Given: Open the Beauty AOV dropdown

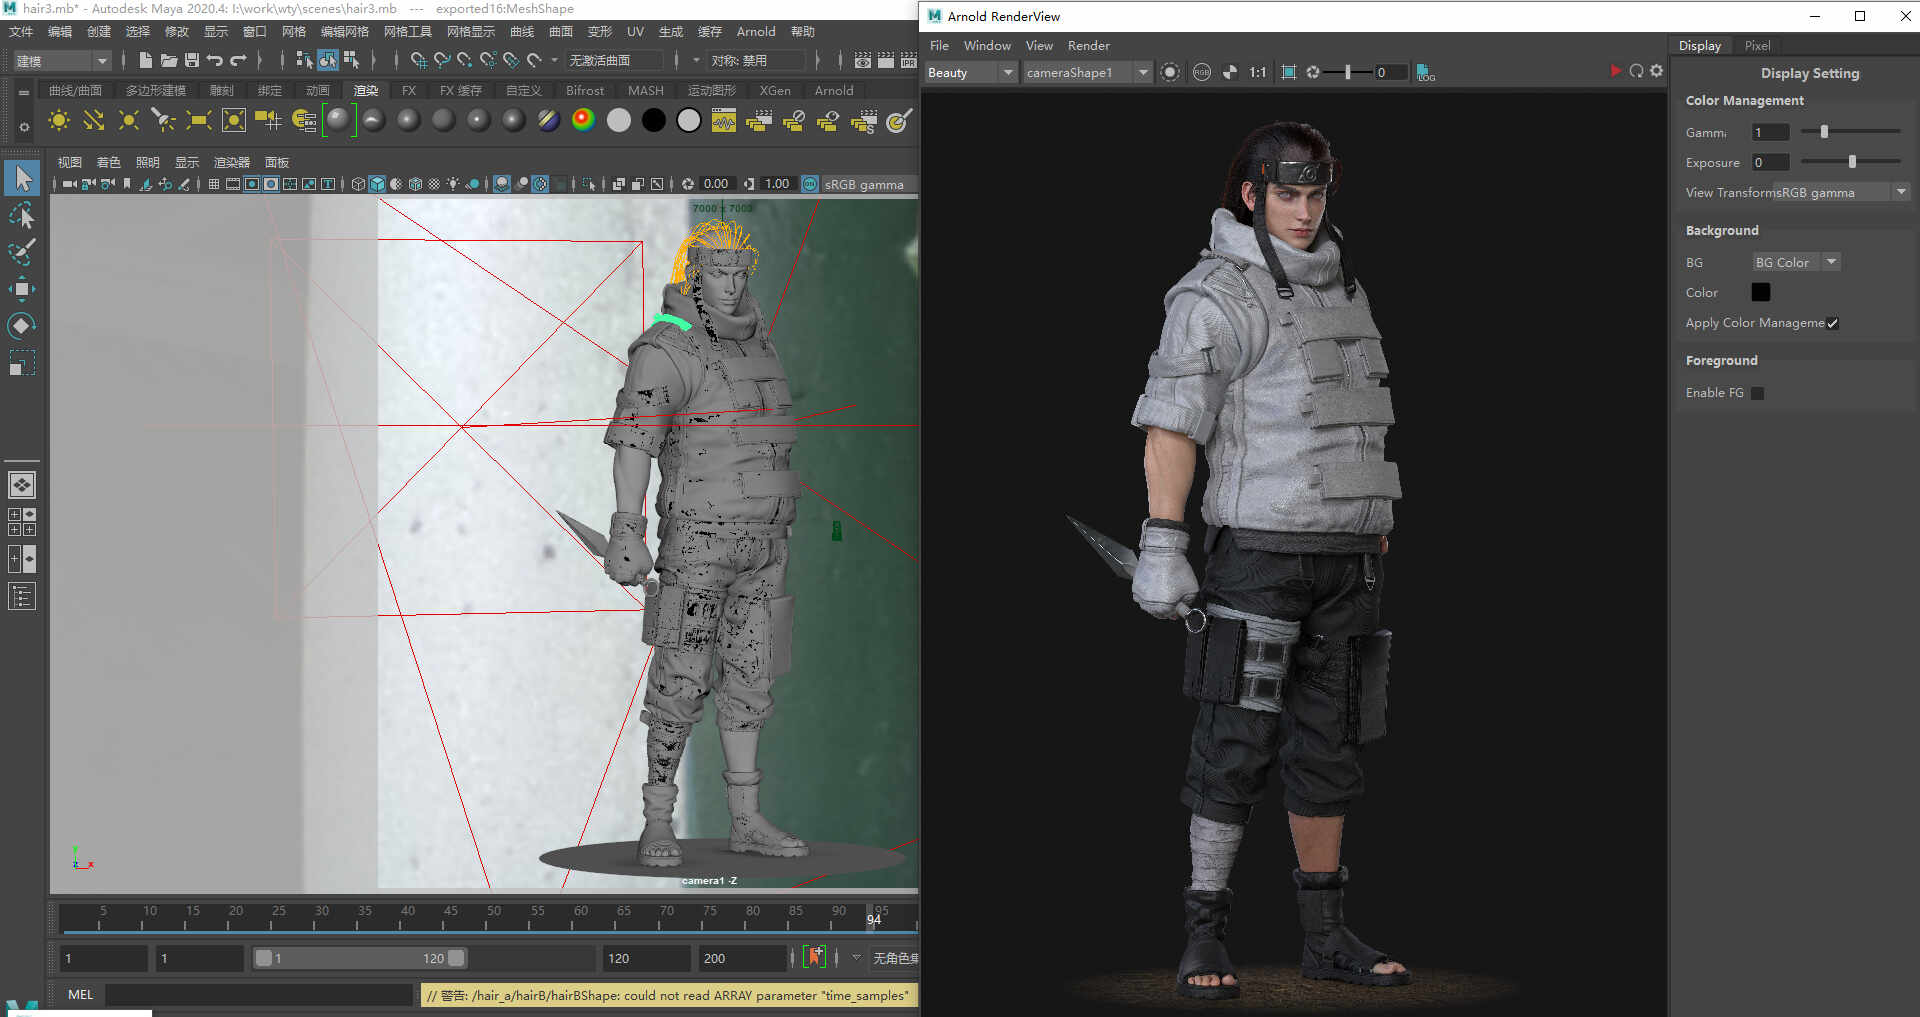Looking at the screenshot, I should tap(970, 72).
